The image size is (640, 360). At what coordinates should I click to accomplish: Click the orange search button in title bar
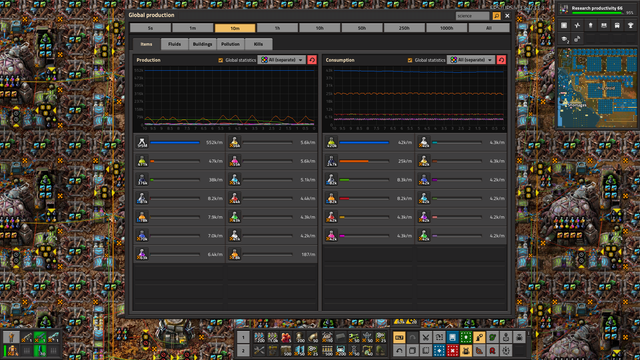[x=496, y=16]
